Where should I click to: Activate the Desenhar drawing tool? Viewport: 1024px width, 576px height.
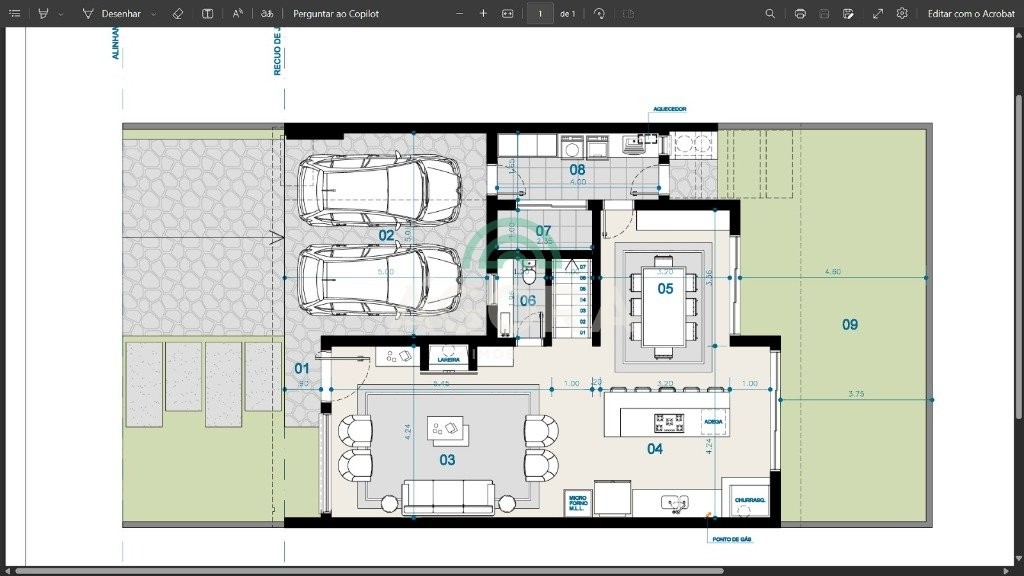(x=111, y=14)
